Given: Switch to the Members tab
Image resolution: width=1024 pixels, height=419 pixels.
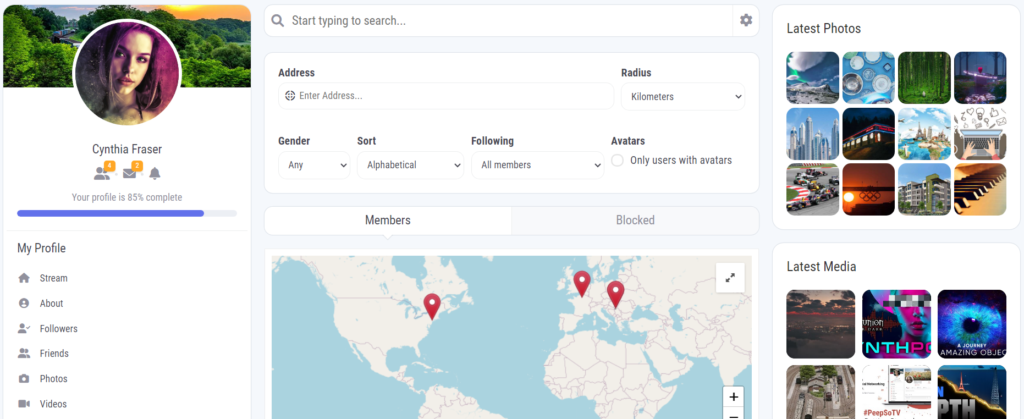Looking at the screenshot, I should point(388,221).
